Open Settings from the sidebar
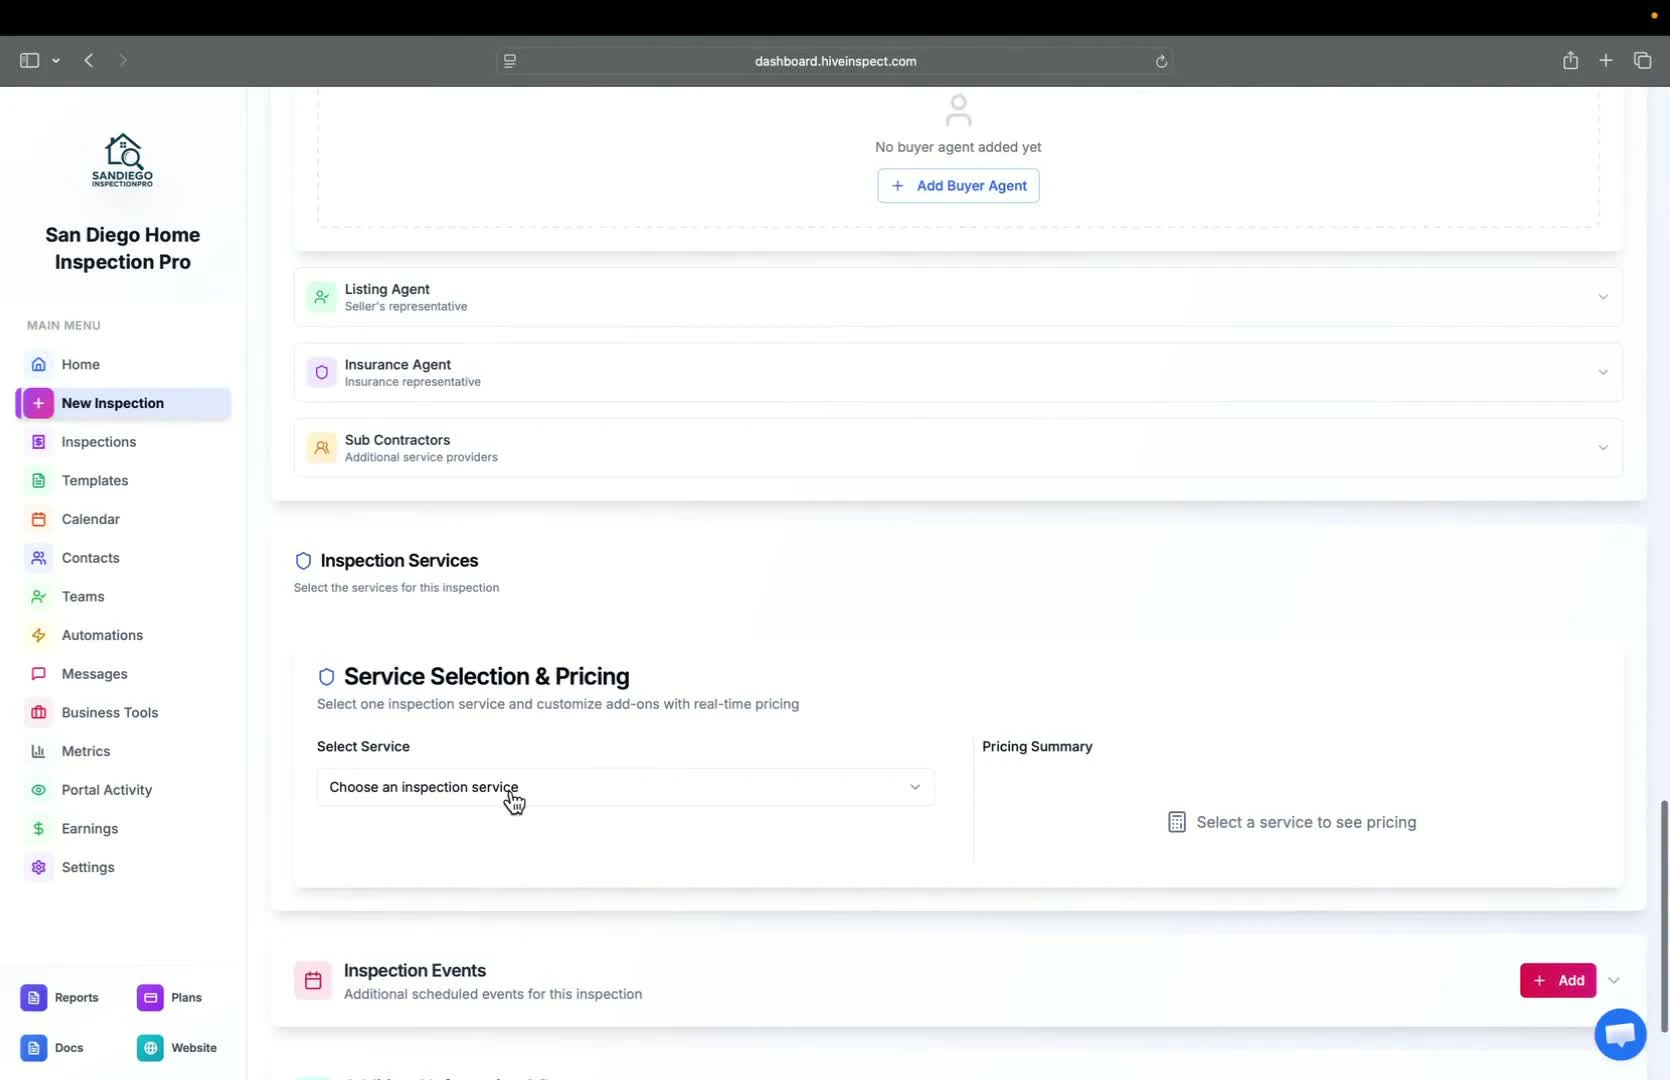The image size is (1670, 1080). pos(87,867)
